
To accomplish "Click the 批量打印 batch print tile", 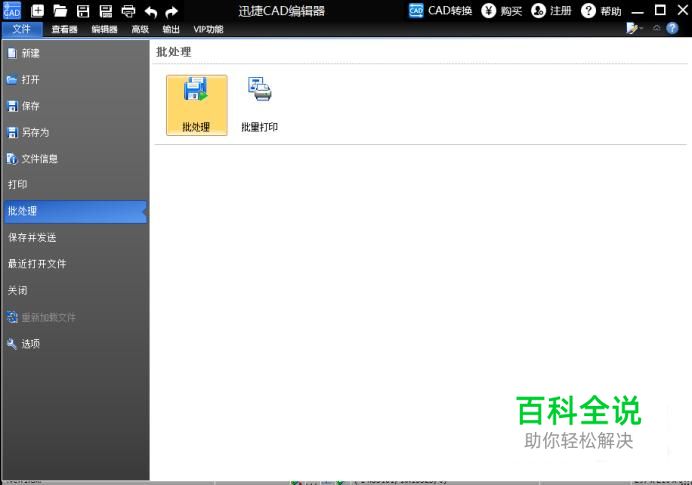I will pos(260,105).
